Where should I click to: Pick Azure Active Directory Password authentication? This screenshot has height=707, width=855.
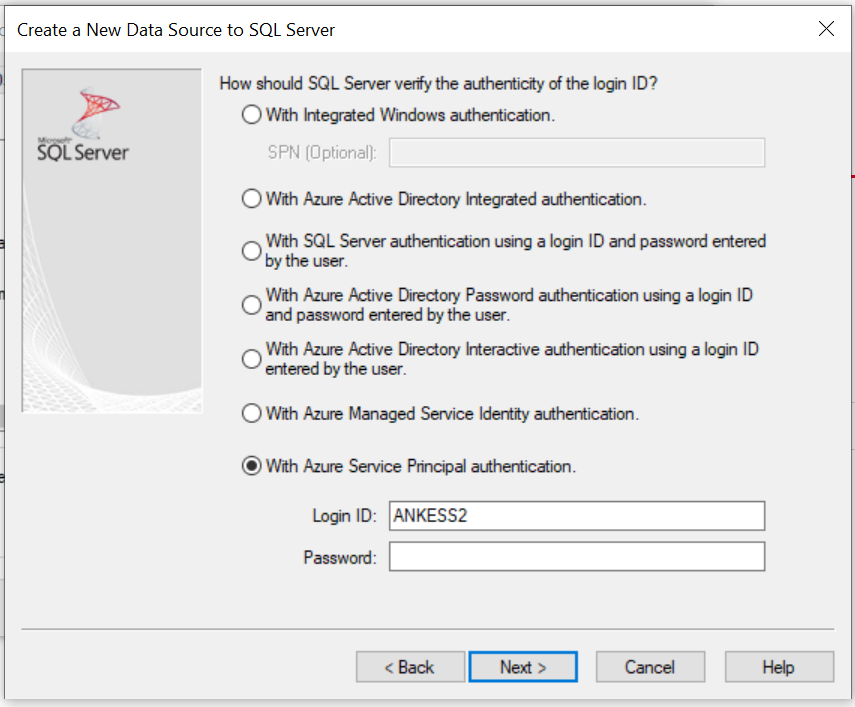click(x=252, y=305)
